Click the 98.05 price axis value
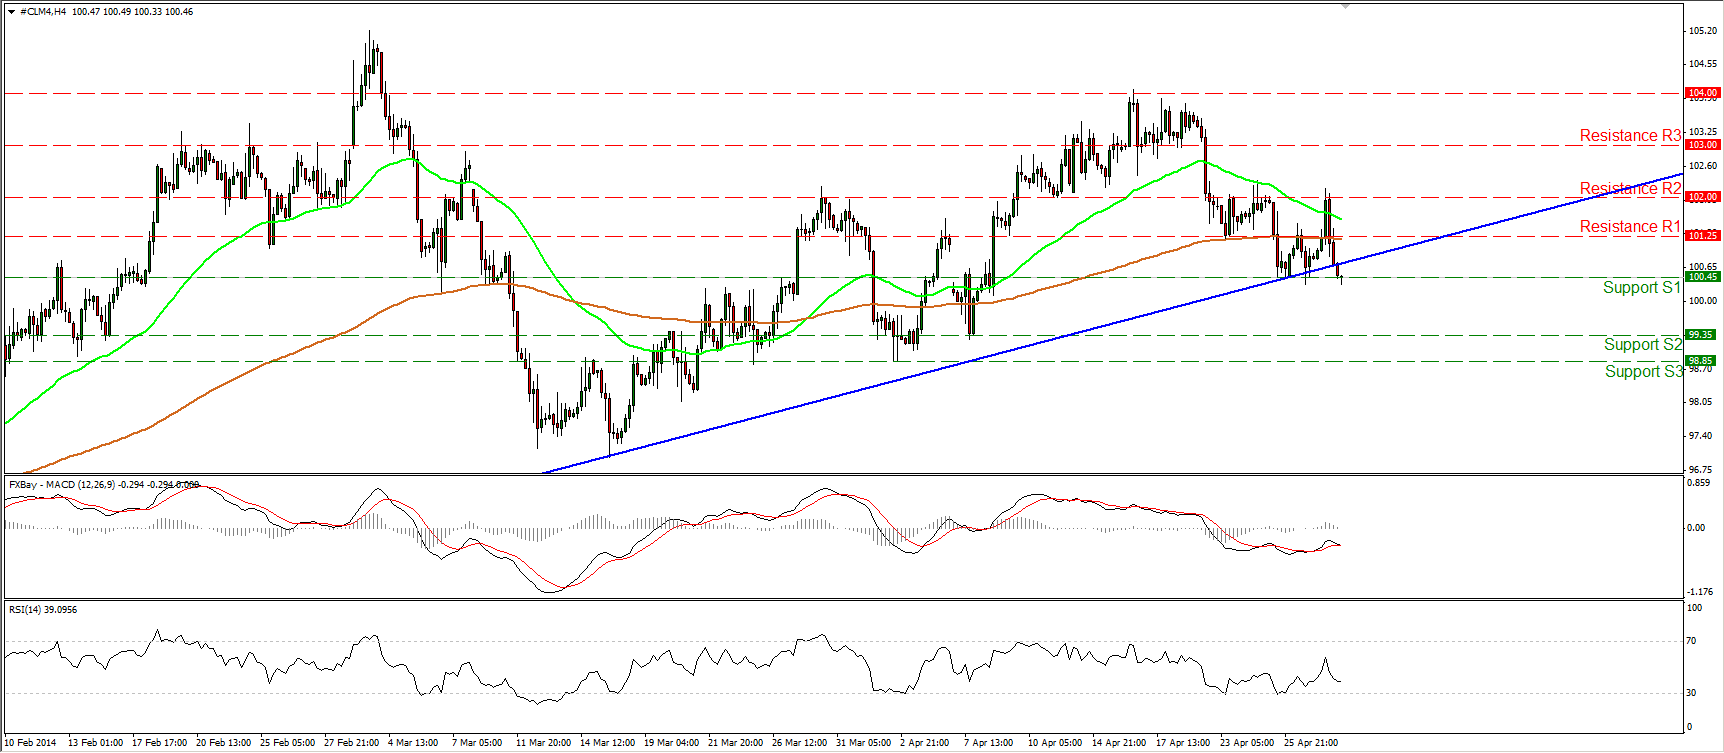 (x=1701, y=402)
